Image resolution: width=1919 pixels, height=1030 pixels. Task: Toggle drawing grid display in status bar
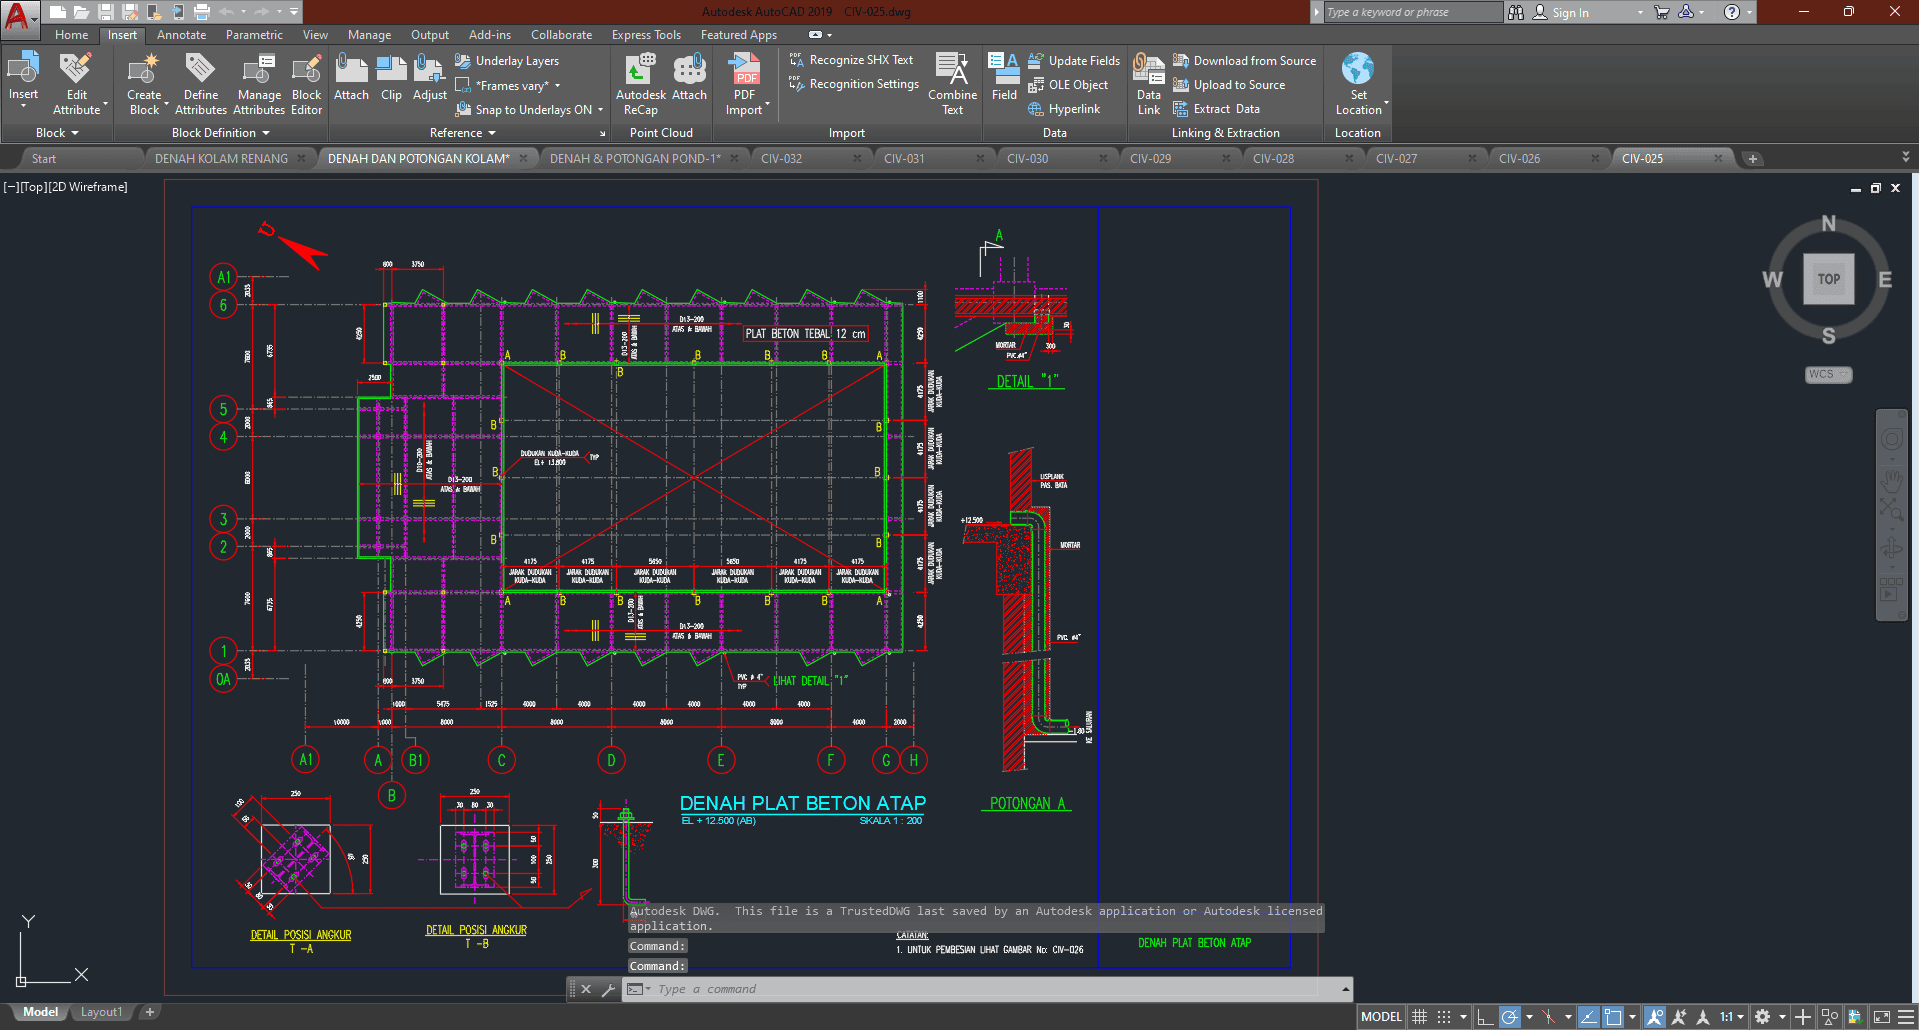tap(1419, 1017)
